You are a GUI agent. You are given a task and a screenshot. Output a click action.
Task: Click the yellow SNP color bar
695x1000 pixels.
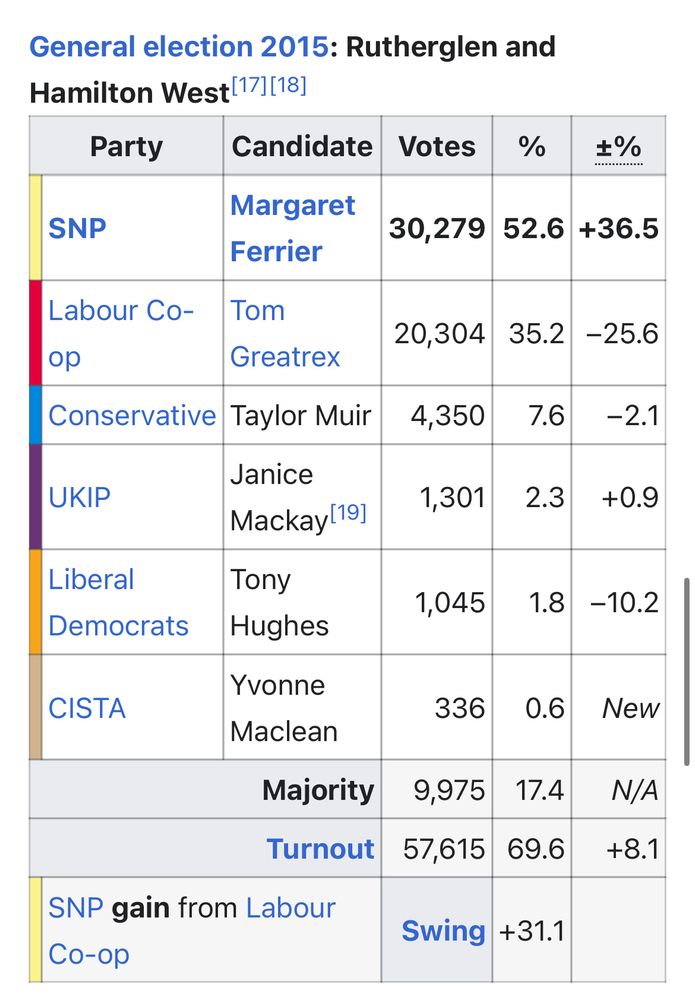point(35,228)
